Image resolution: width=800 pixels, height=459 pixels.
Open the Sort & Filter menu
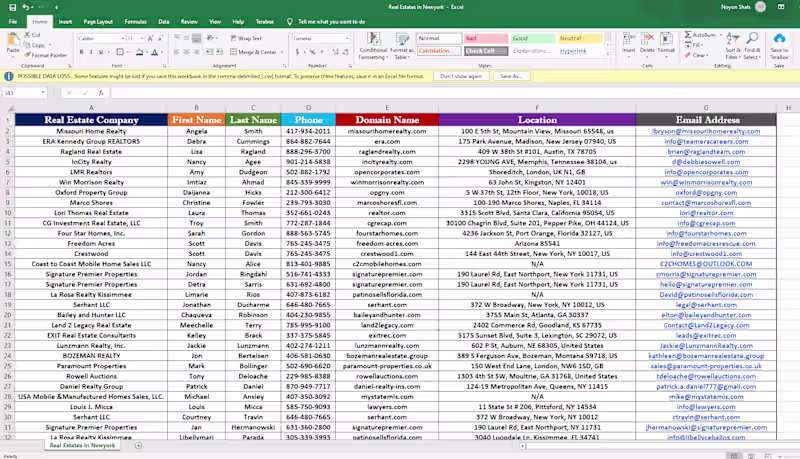[x=732, y=46]
